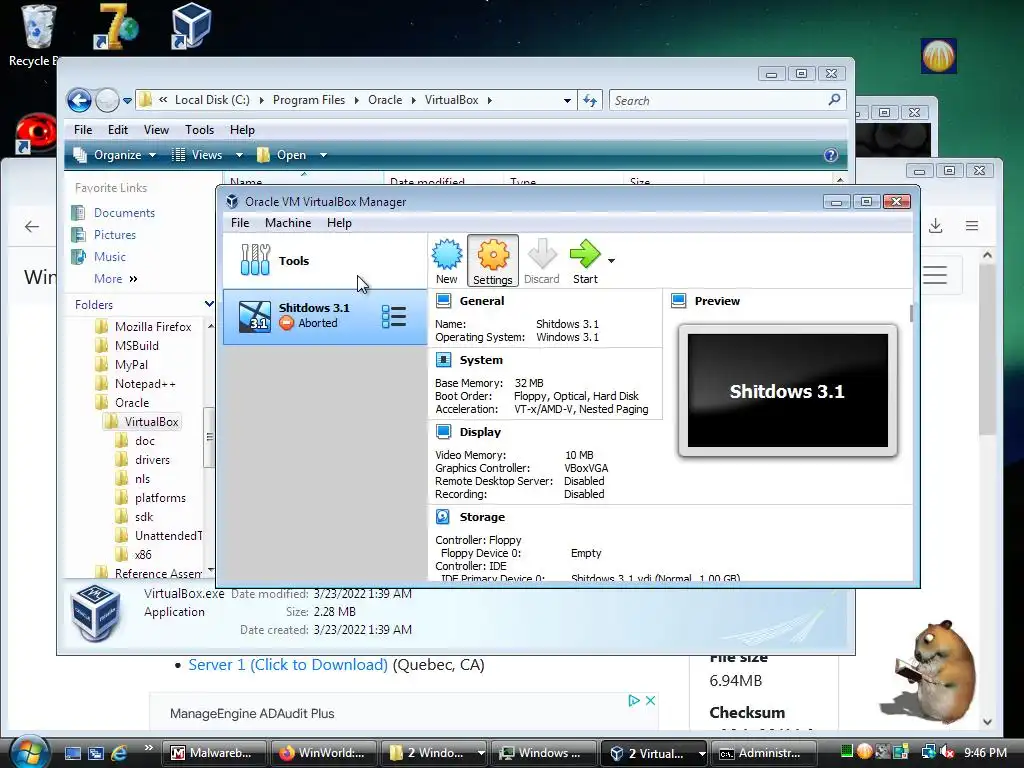Open the 7-Zip globe desktop shortcut
This screenshot has height=768, width=1024.
[116, 26]
